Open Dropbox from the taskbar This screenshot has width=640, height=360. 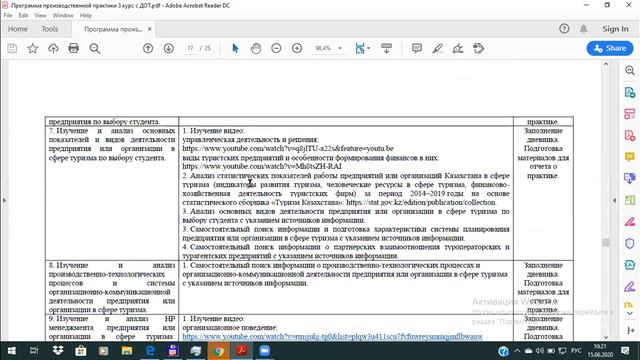tap(58, 351)
